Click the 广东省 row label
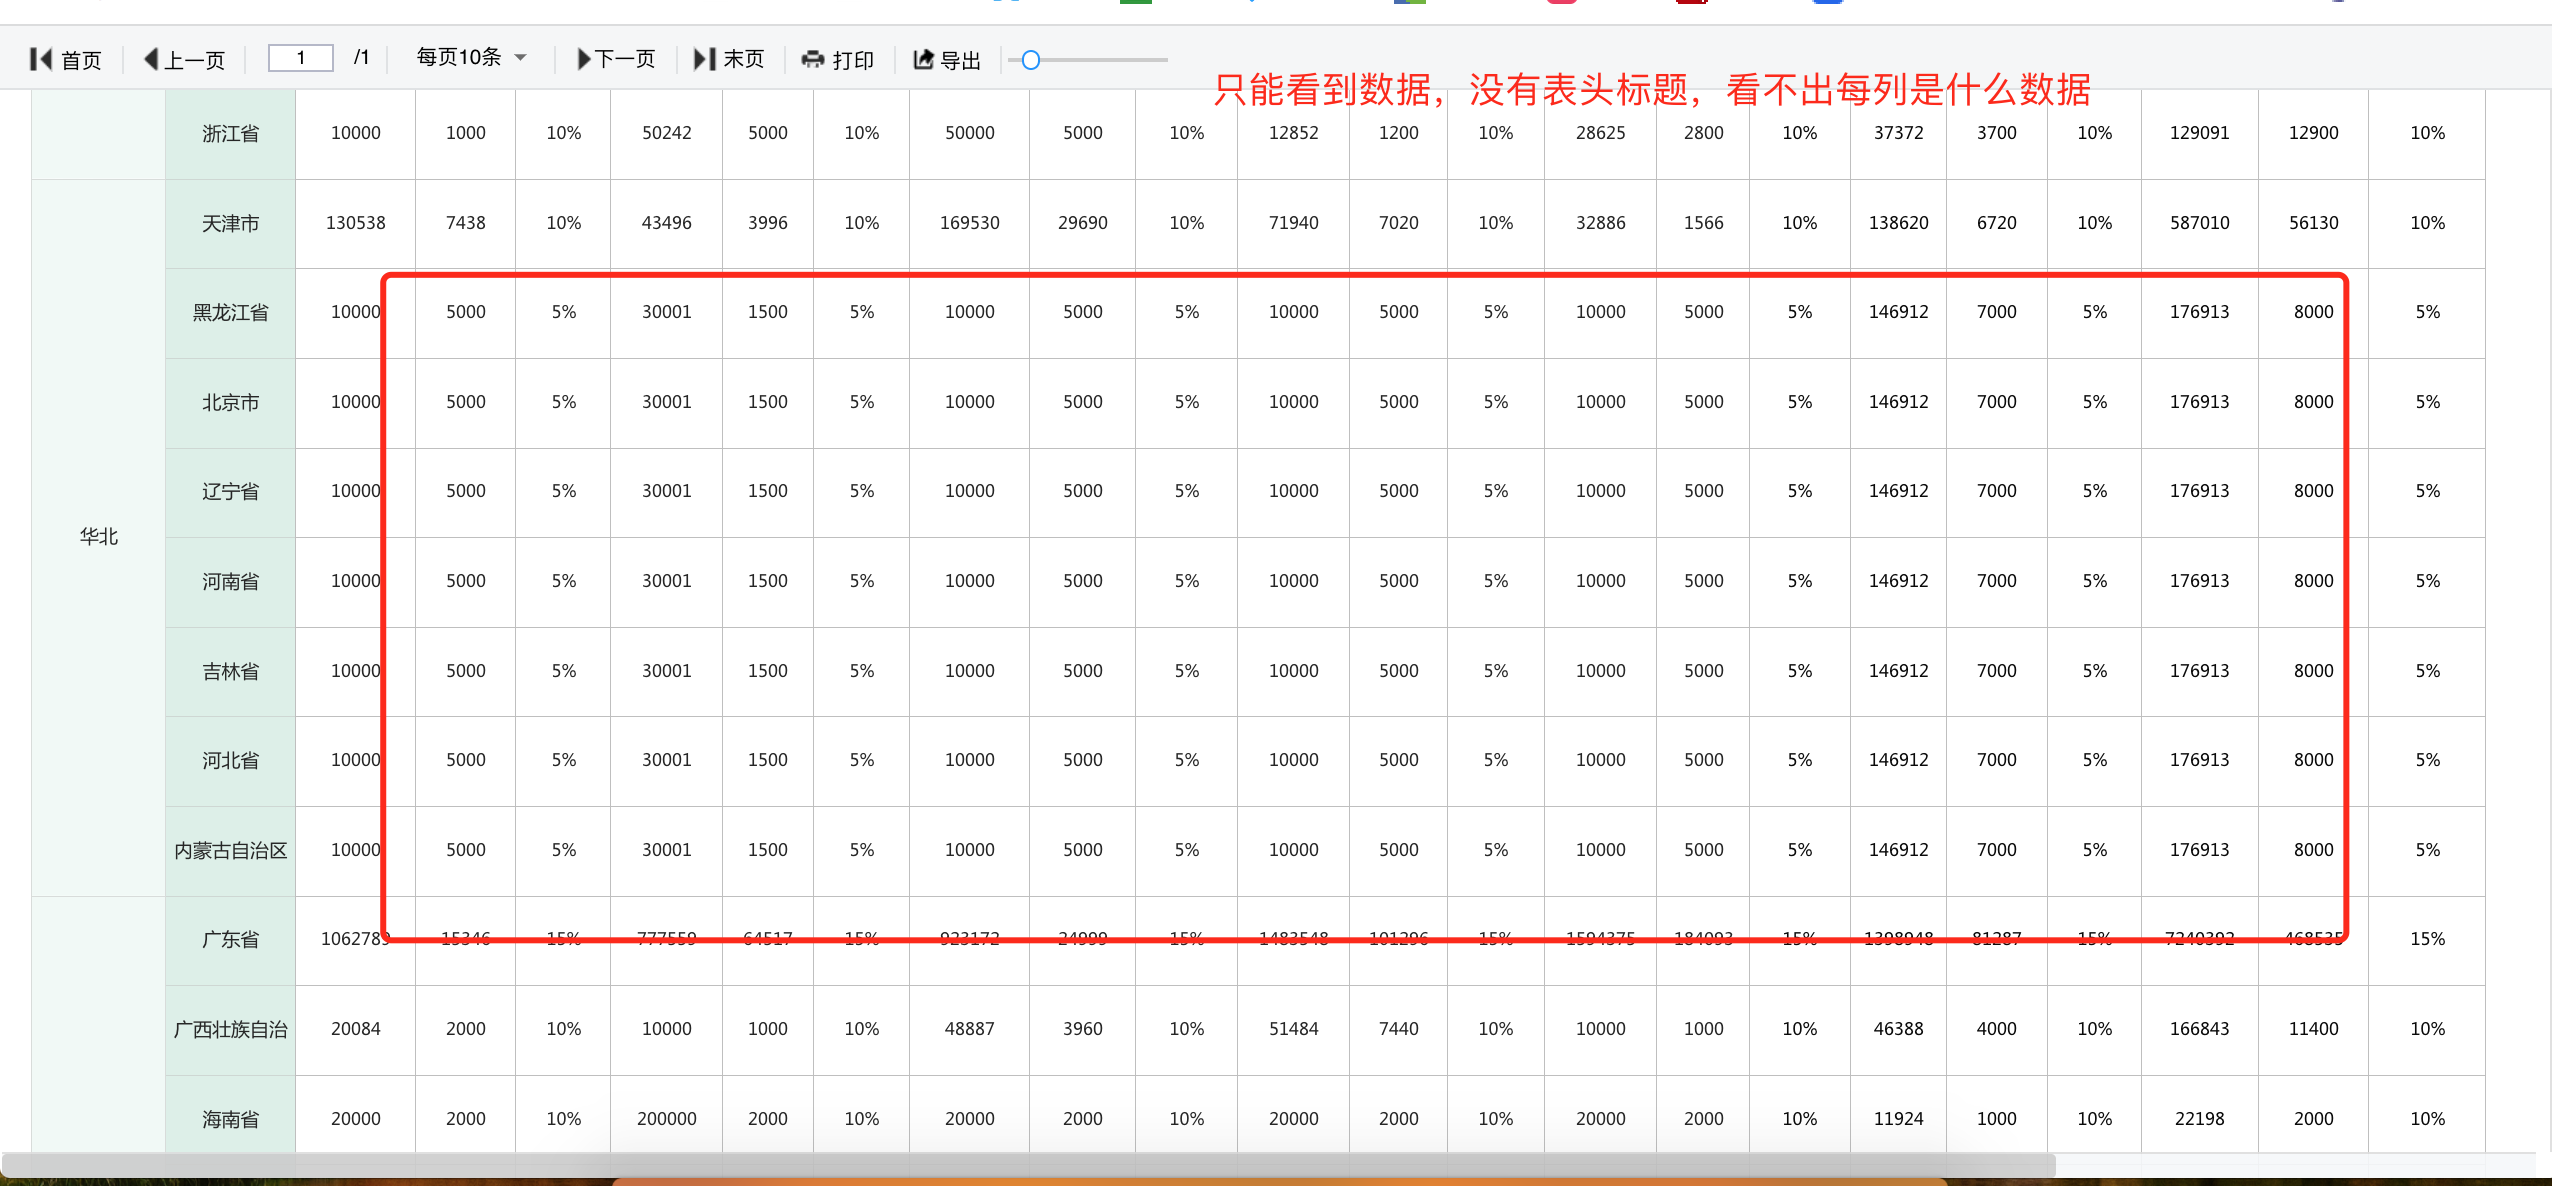This screenshot has width=2552, height=1186. (x=229, y=939)
